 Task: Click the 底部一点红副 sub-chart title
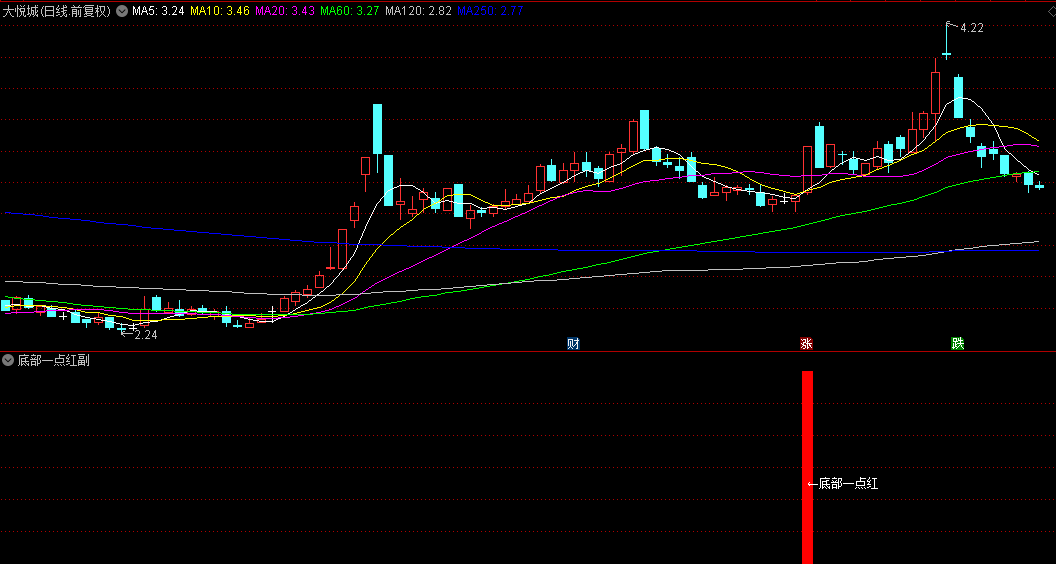click(x=53, y=360)
